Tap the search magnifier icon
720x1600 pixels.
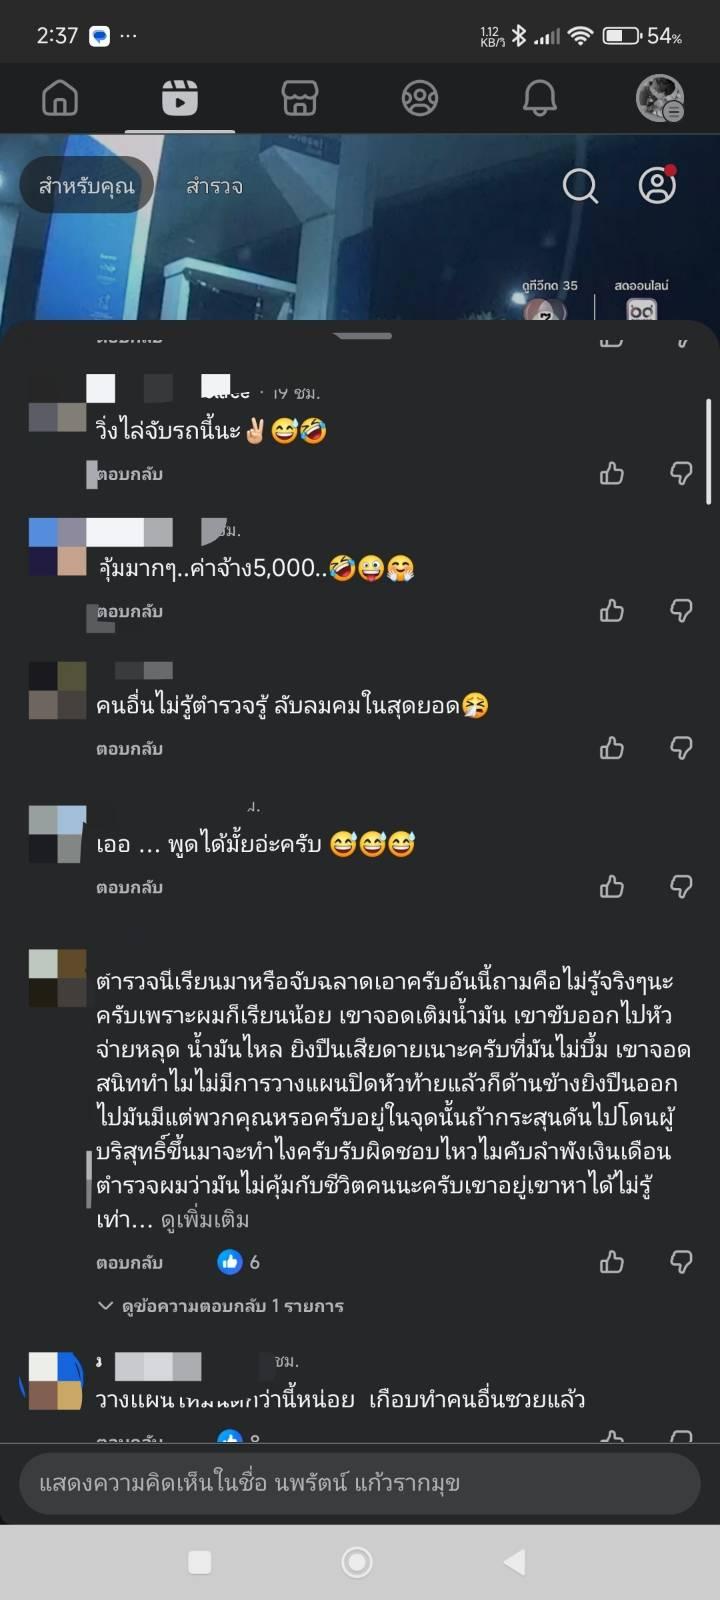coord(580,186)
